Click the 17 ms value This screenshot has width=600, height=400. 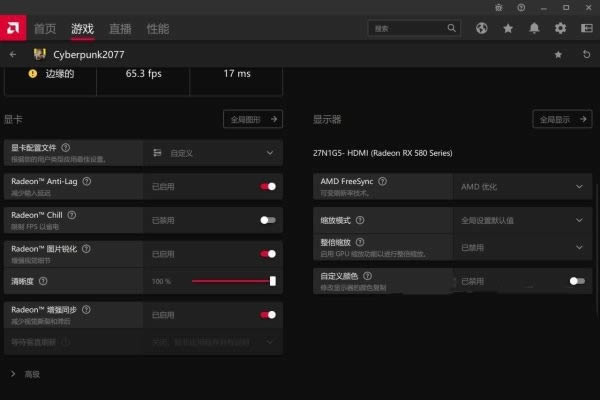(x=237, y=73)
